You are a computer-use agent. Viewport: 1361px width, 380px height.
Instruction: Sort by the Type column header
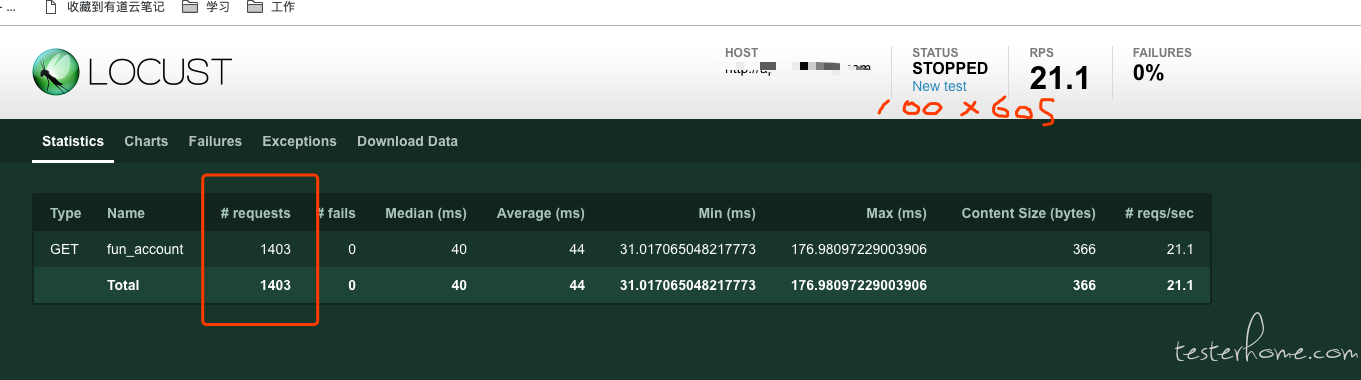coord(66,213)
